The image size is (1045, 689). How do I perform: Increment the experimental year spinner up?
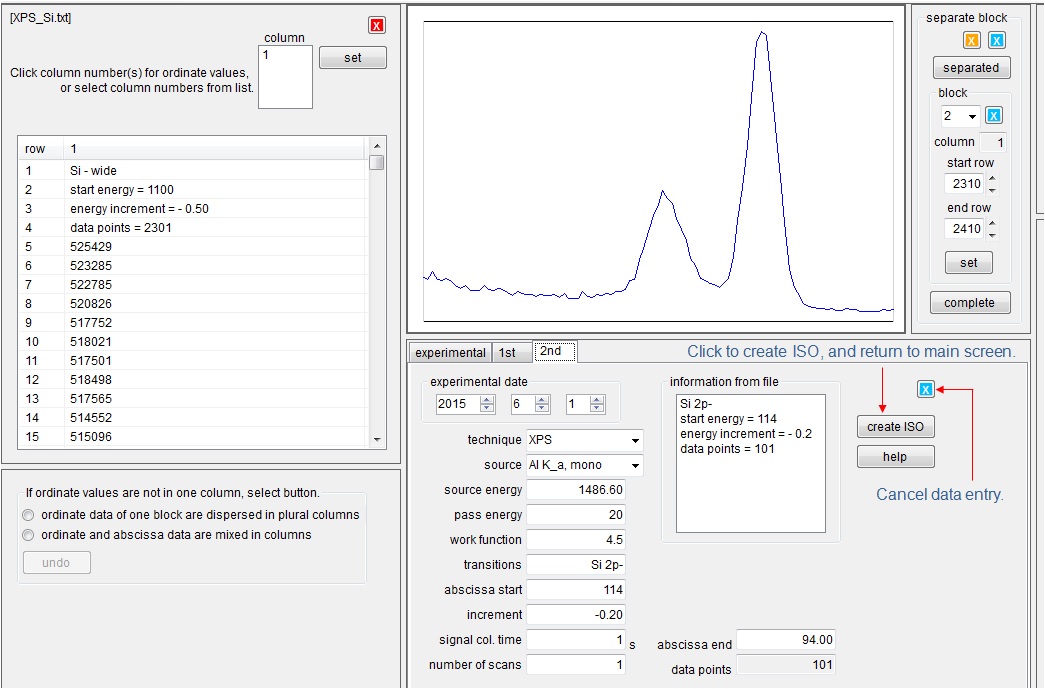[x=487, y=400]
